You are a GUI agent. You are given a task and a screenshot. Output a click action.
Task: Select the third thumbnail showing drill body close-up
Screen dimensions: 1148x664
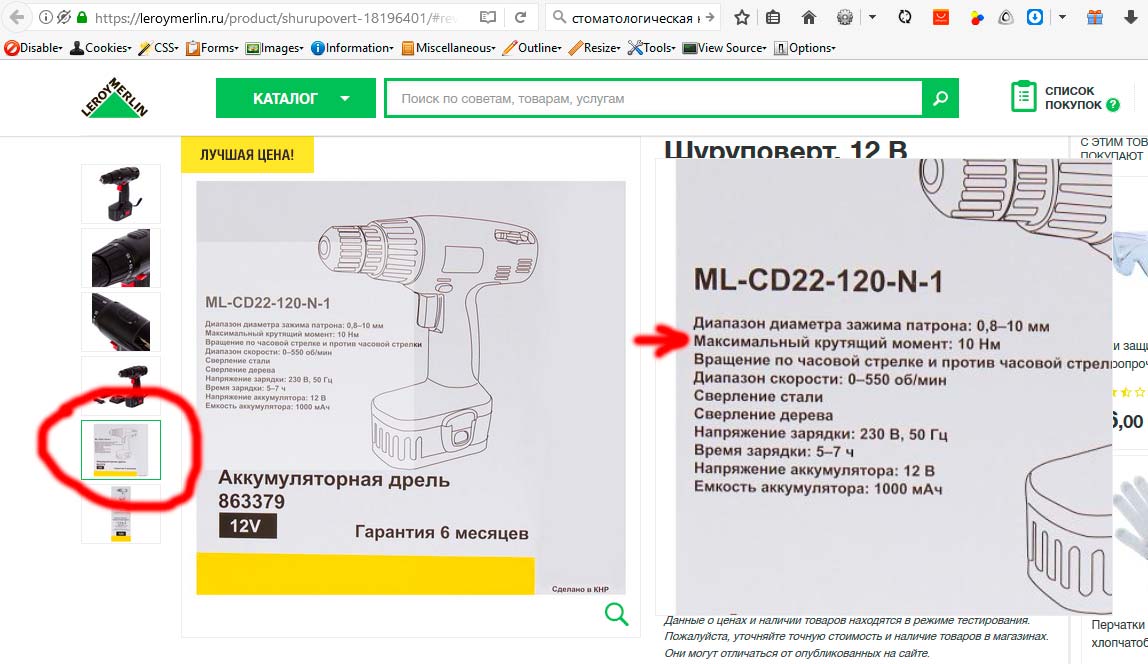pos(121,322)
